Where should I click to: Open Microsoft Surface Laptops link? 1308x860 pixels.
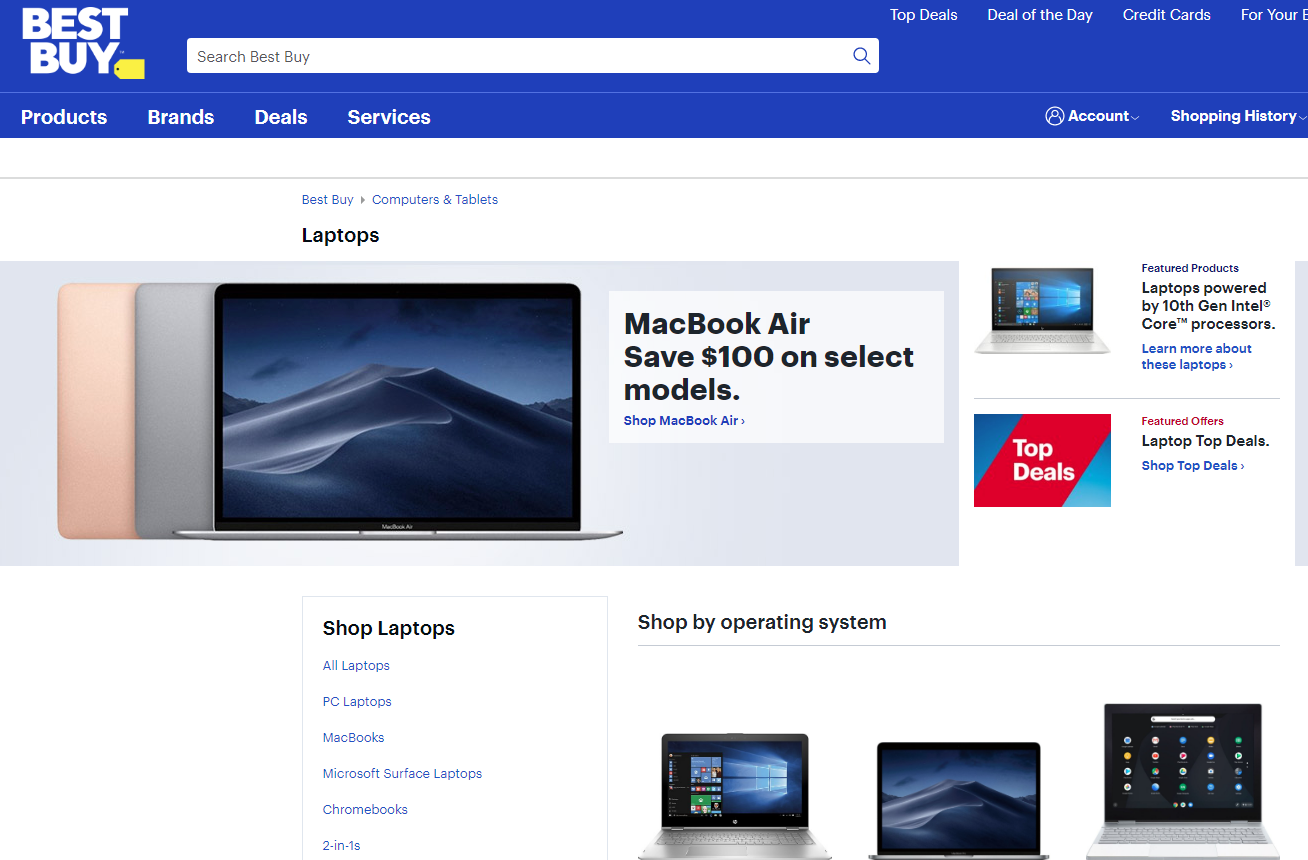(x=402, y=774)
